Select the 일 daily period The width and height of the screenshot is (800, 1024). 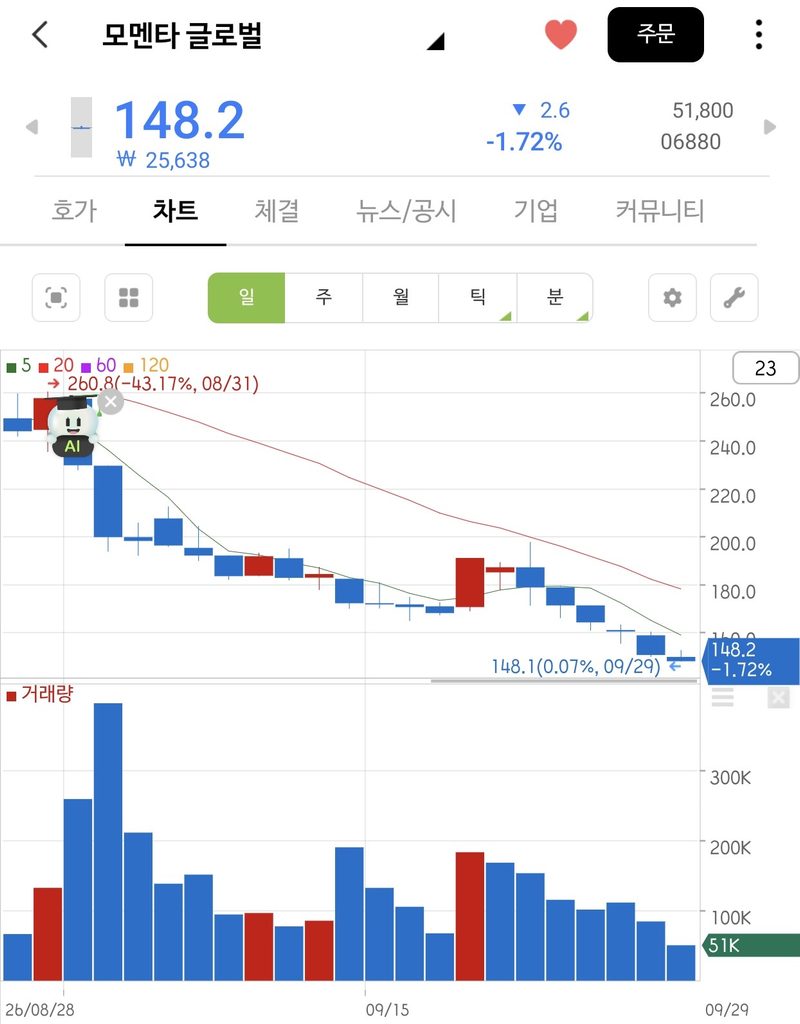pos(246,298)
